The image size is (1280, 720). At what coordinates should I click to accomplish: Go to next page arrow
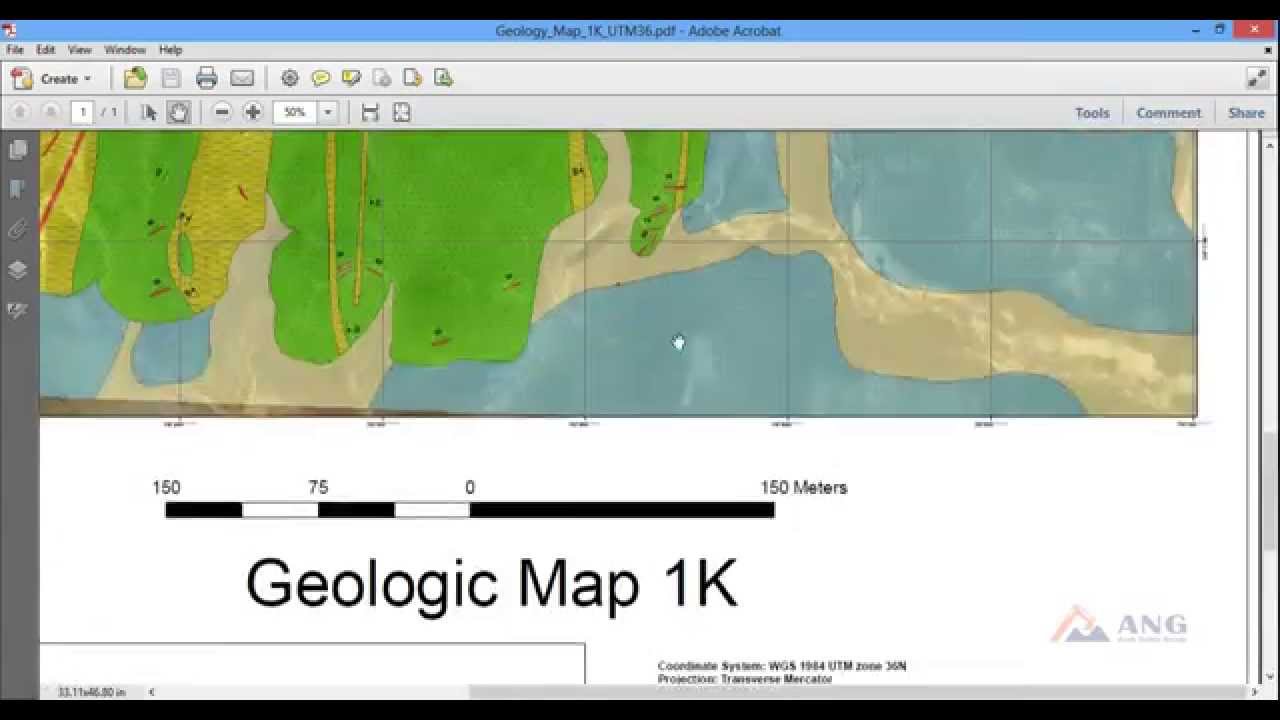click(x=50, y=112)
